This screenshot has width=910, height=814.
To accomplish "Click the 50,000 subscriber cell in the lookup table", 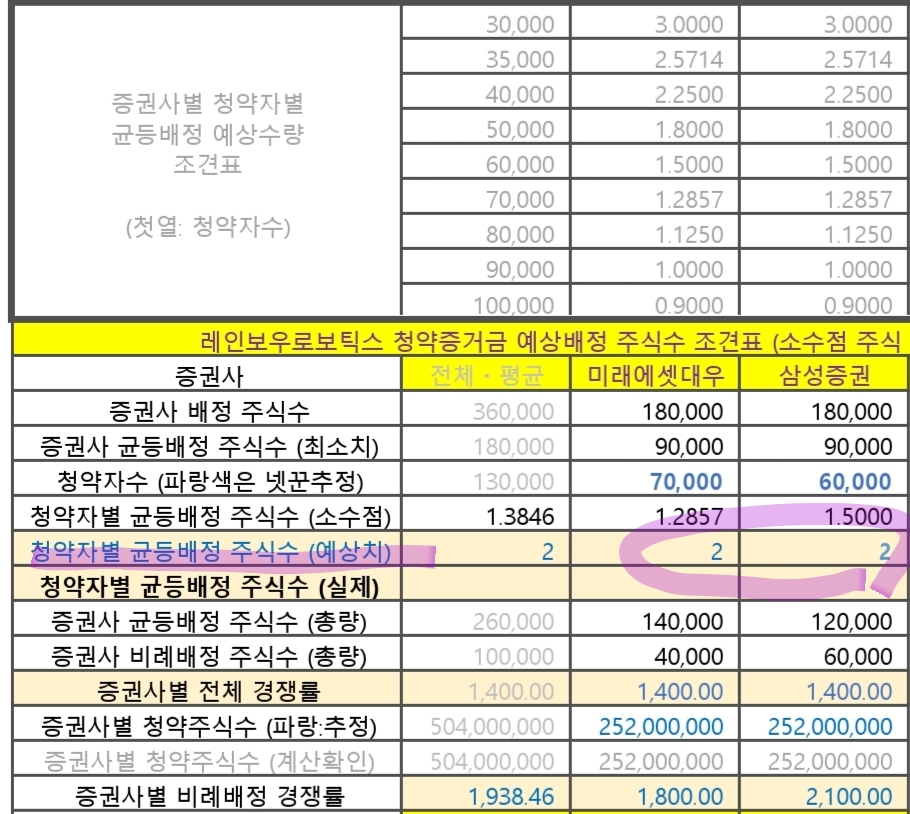I will [x=485, y=126].
